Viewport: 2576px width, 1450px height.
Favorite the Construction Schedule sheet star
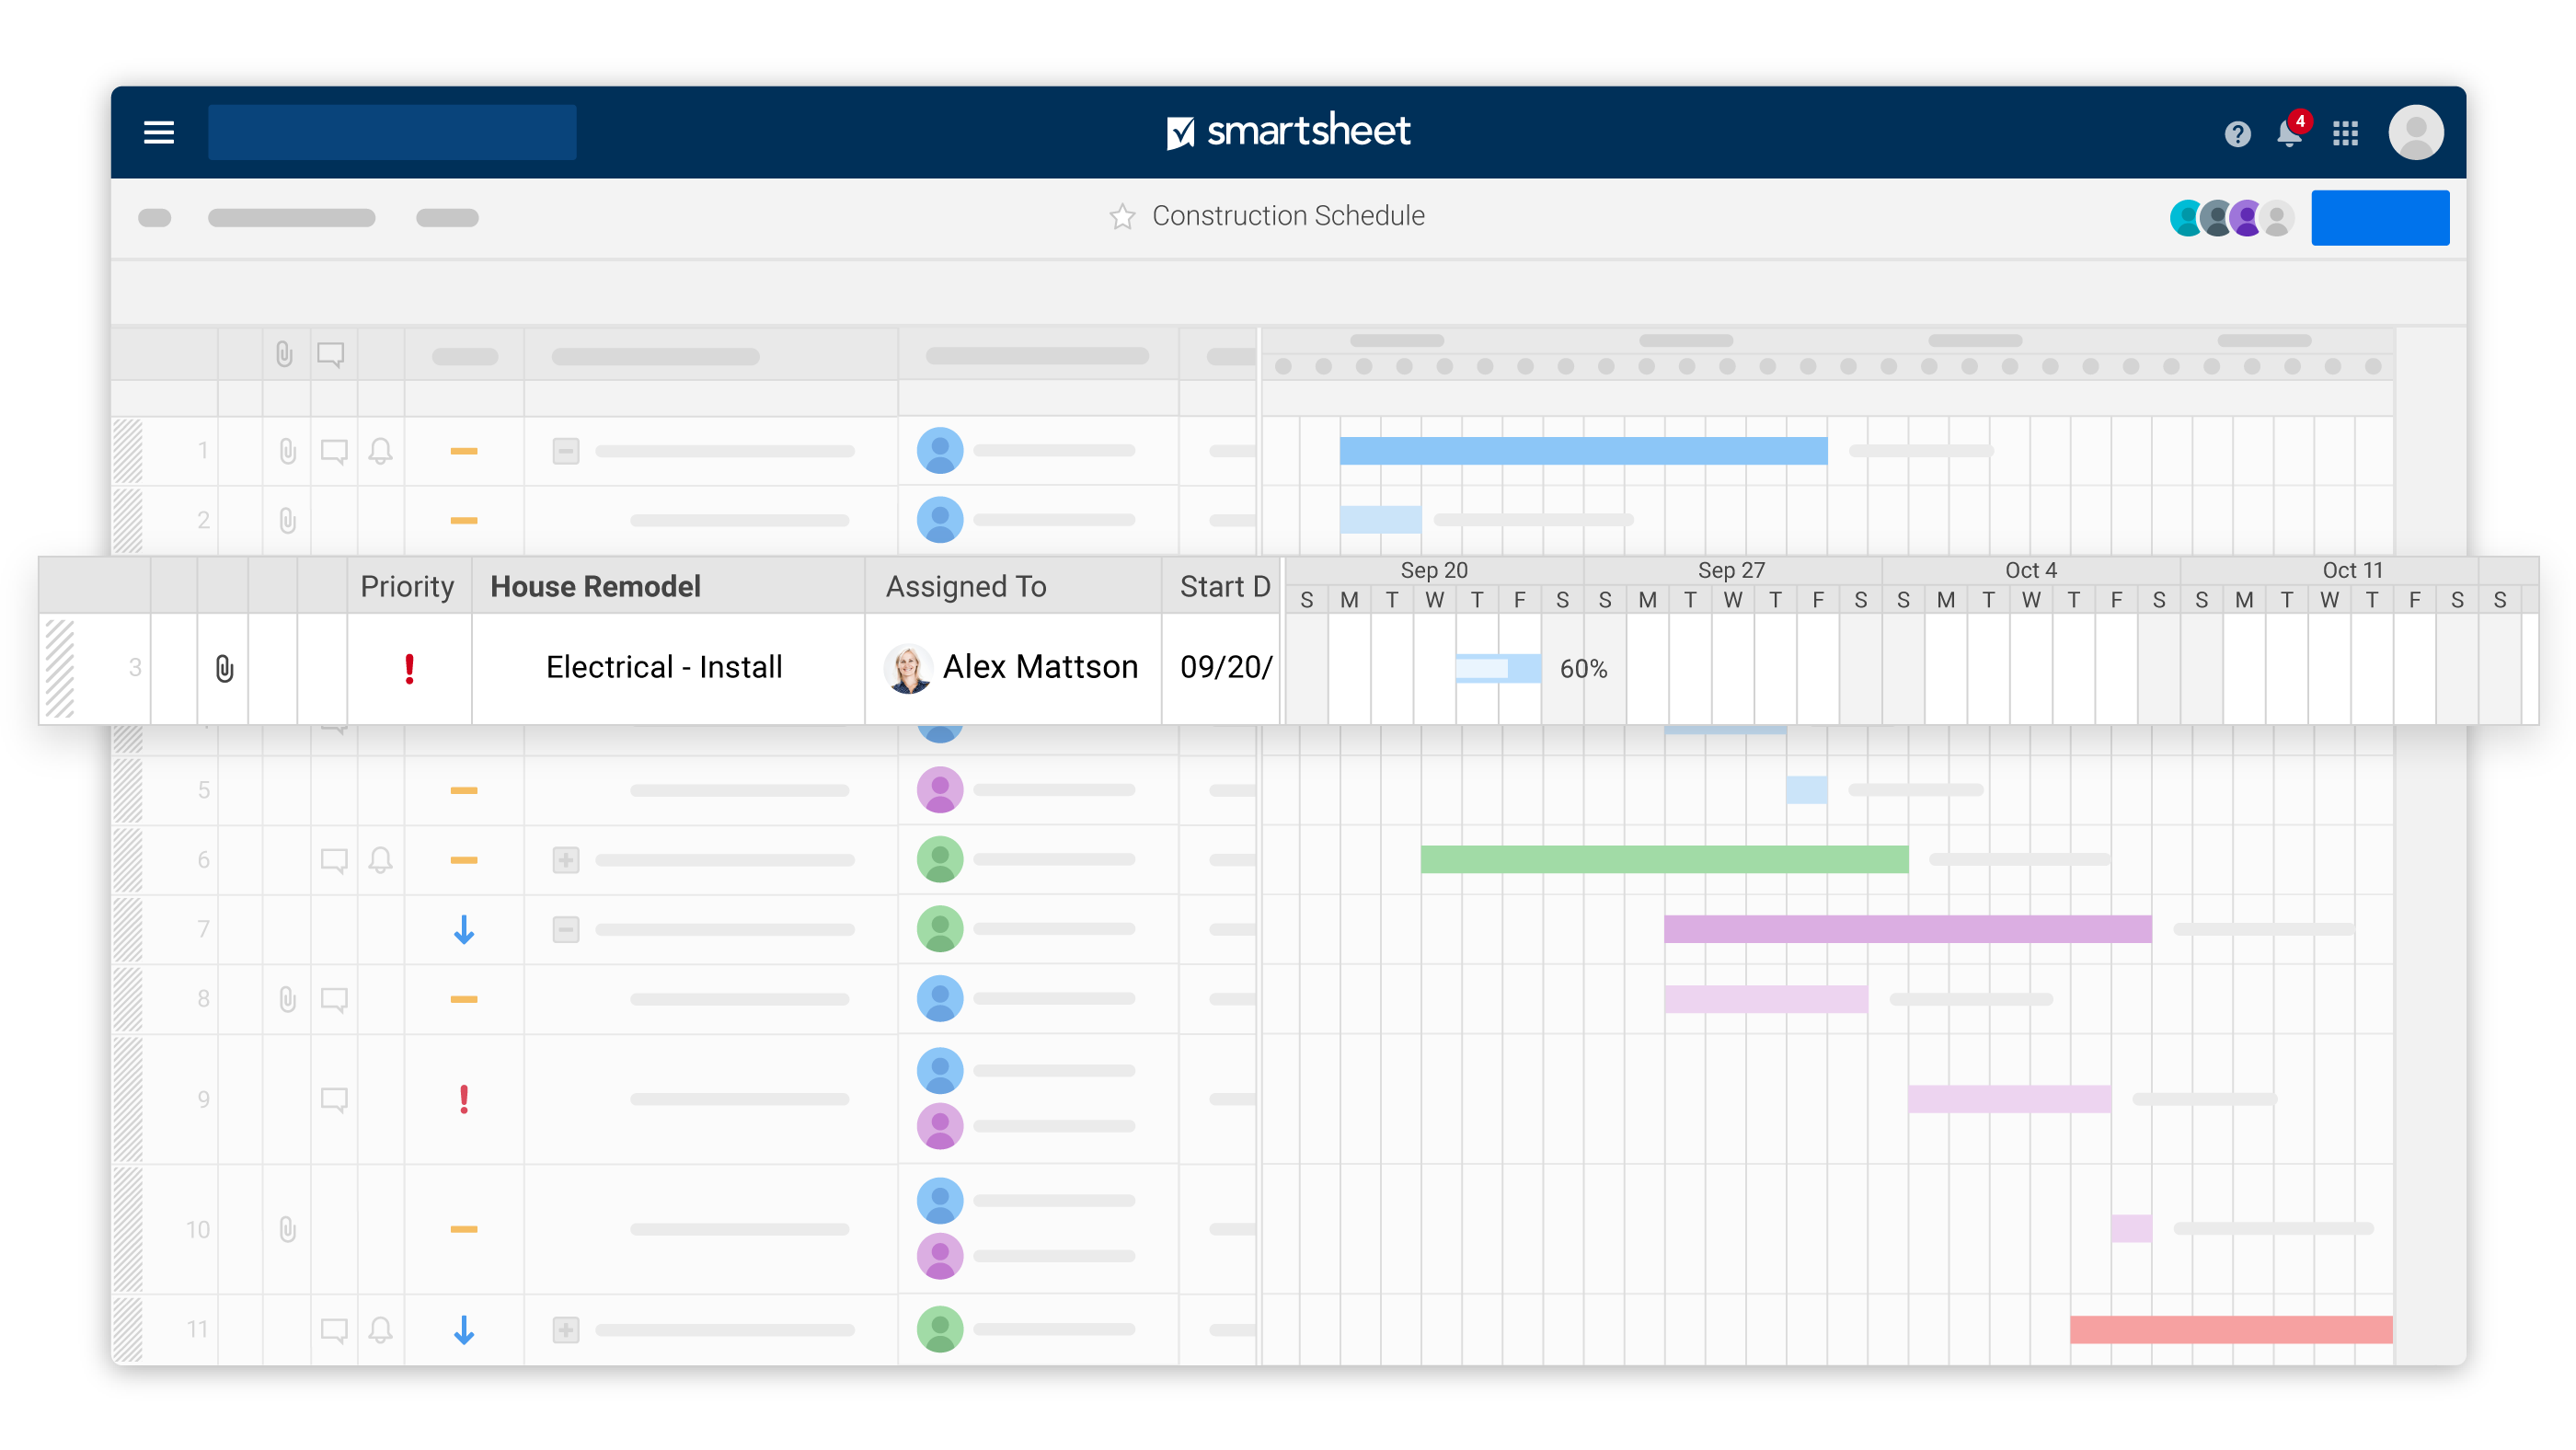click(1122, 217)
